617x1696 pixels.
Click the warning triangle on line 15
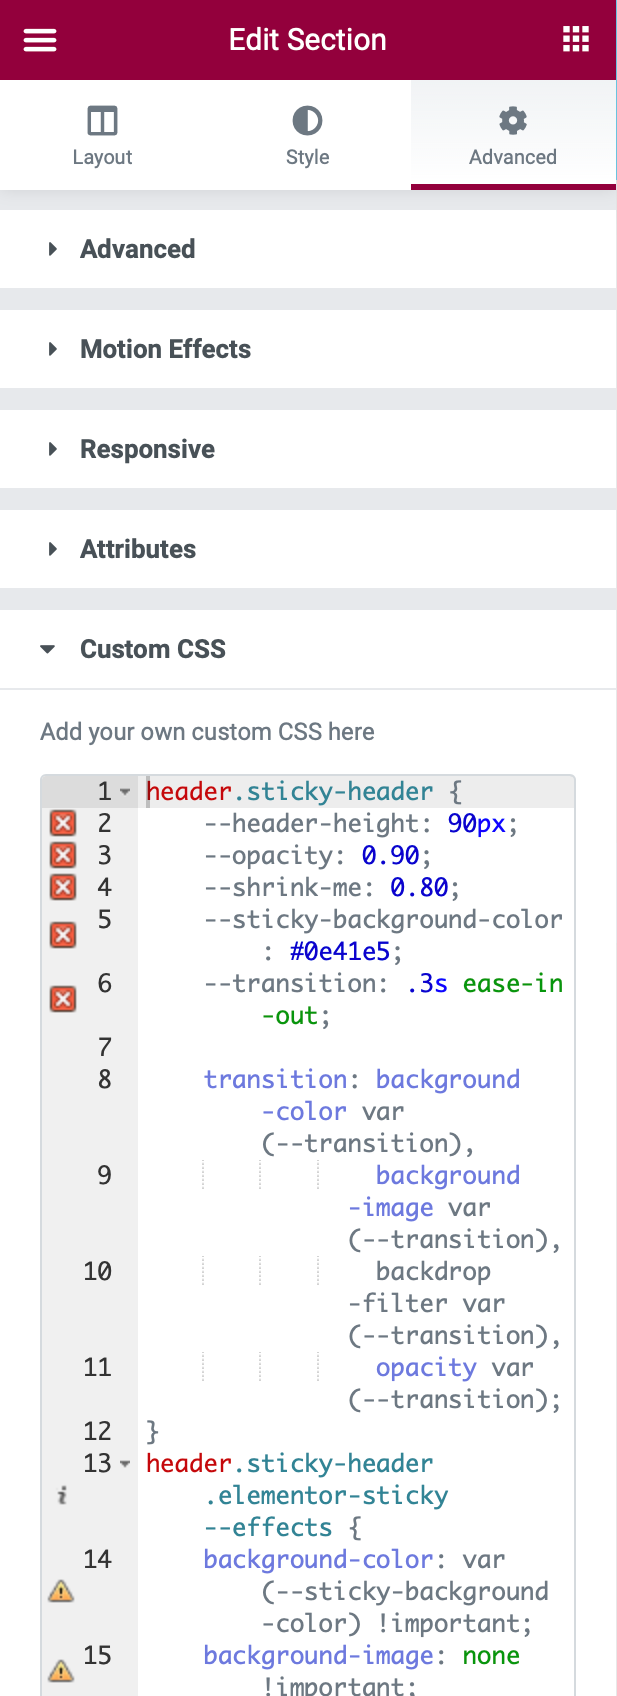[x=61, y=1670]
